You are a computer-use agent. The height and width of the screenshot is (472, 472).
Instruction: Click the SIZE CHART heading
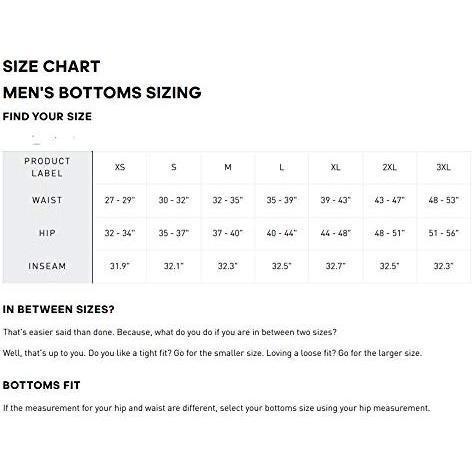(x=51, y=66)
